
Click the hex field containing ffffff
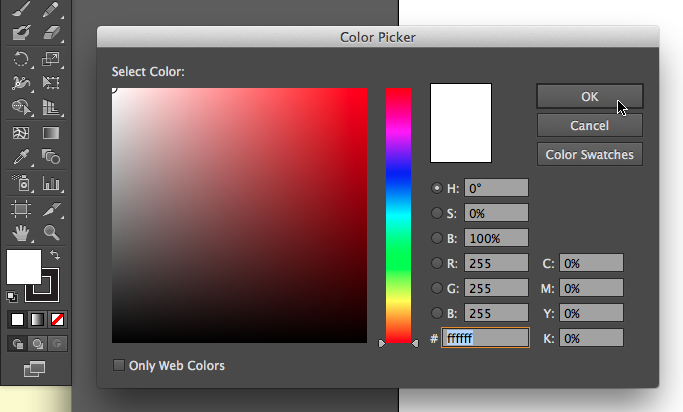tap(486, 338)
